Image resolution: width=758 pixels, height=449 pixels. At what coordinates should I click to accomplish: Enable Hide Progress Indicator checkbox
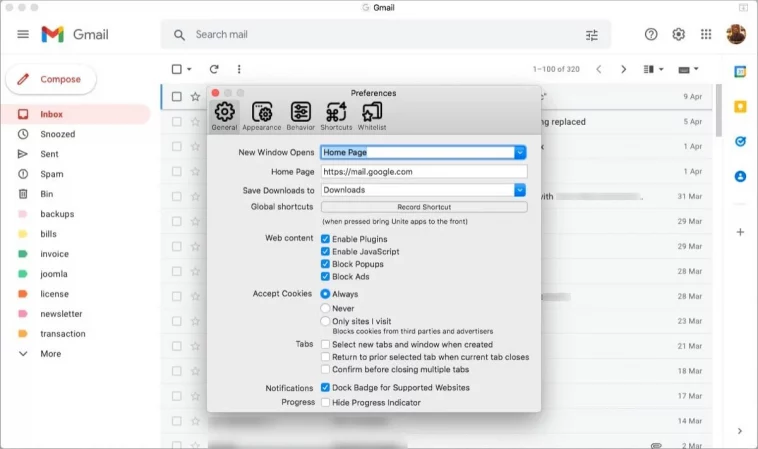pos(325,402)
